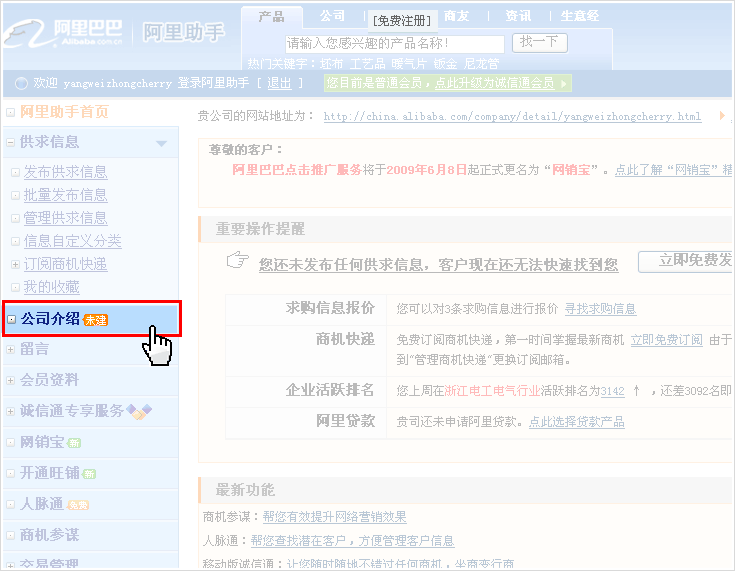This screenshot has width=735, height=571.
Task: Click upgrade to 诚信通会员 banner link
Action: [495, 83]
